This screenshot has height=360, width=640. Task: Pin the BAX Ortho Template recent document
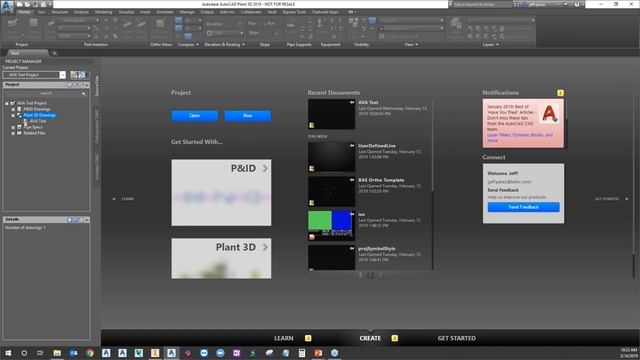(x=352, y=180)
